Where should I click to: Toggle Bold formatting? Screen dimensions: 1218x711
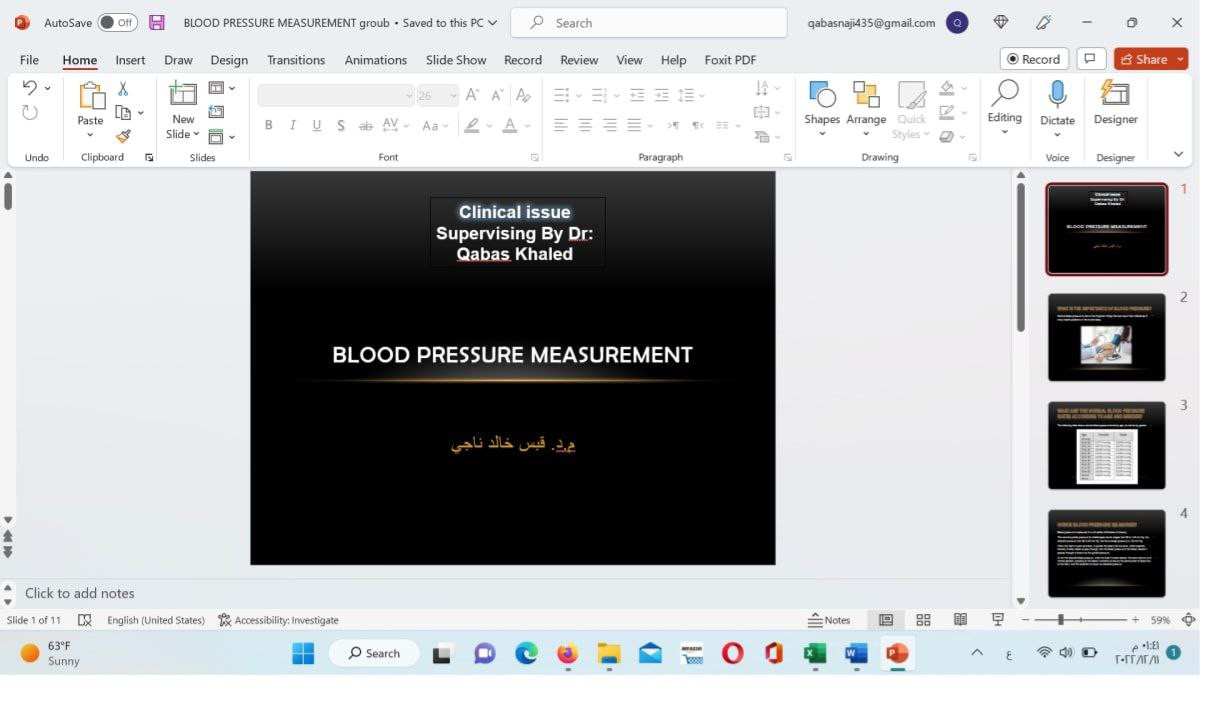(x=268, y=125)
